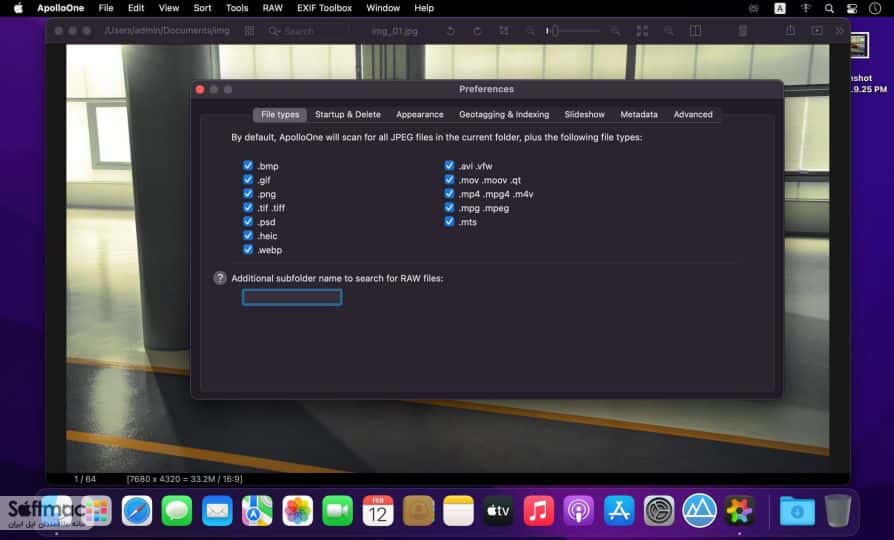Uncheck the .png file type
This screenshot has width=894, height=540.
[x=247, y=193]
